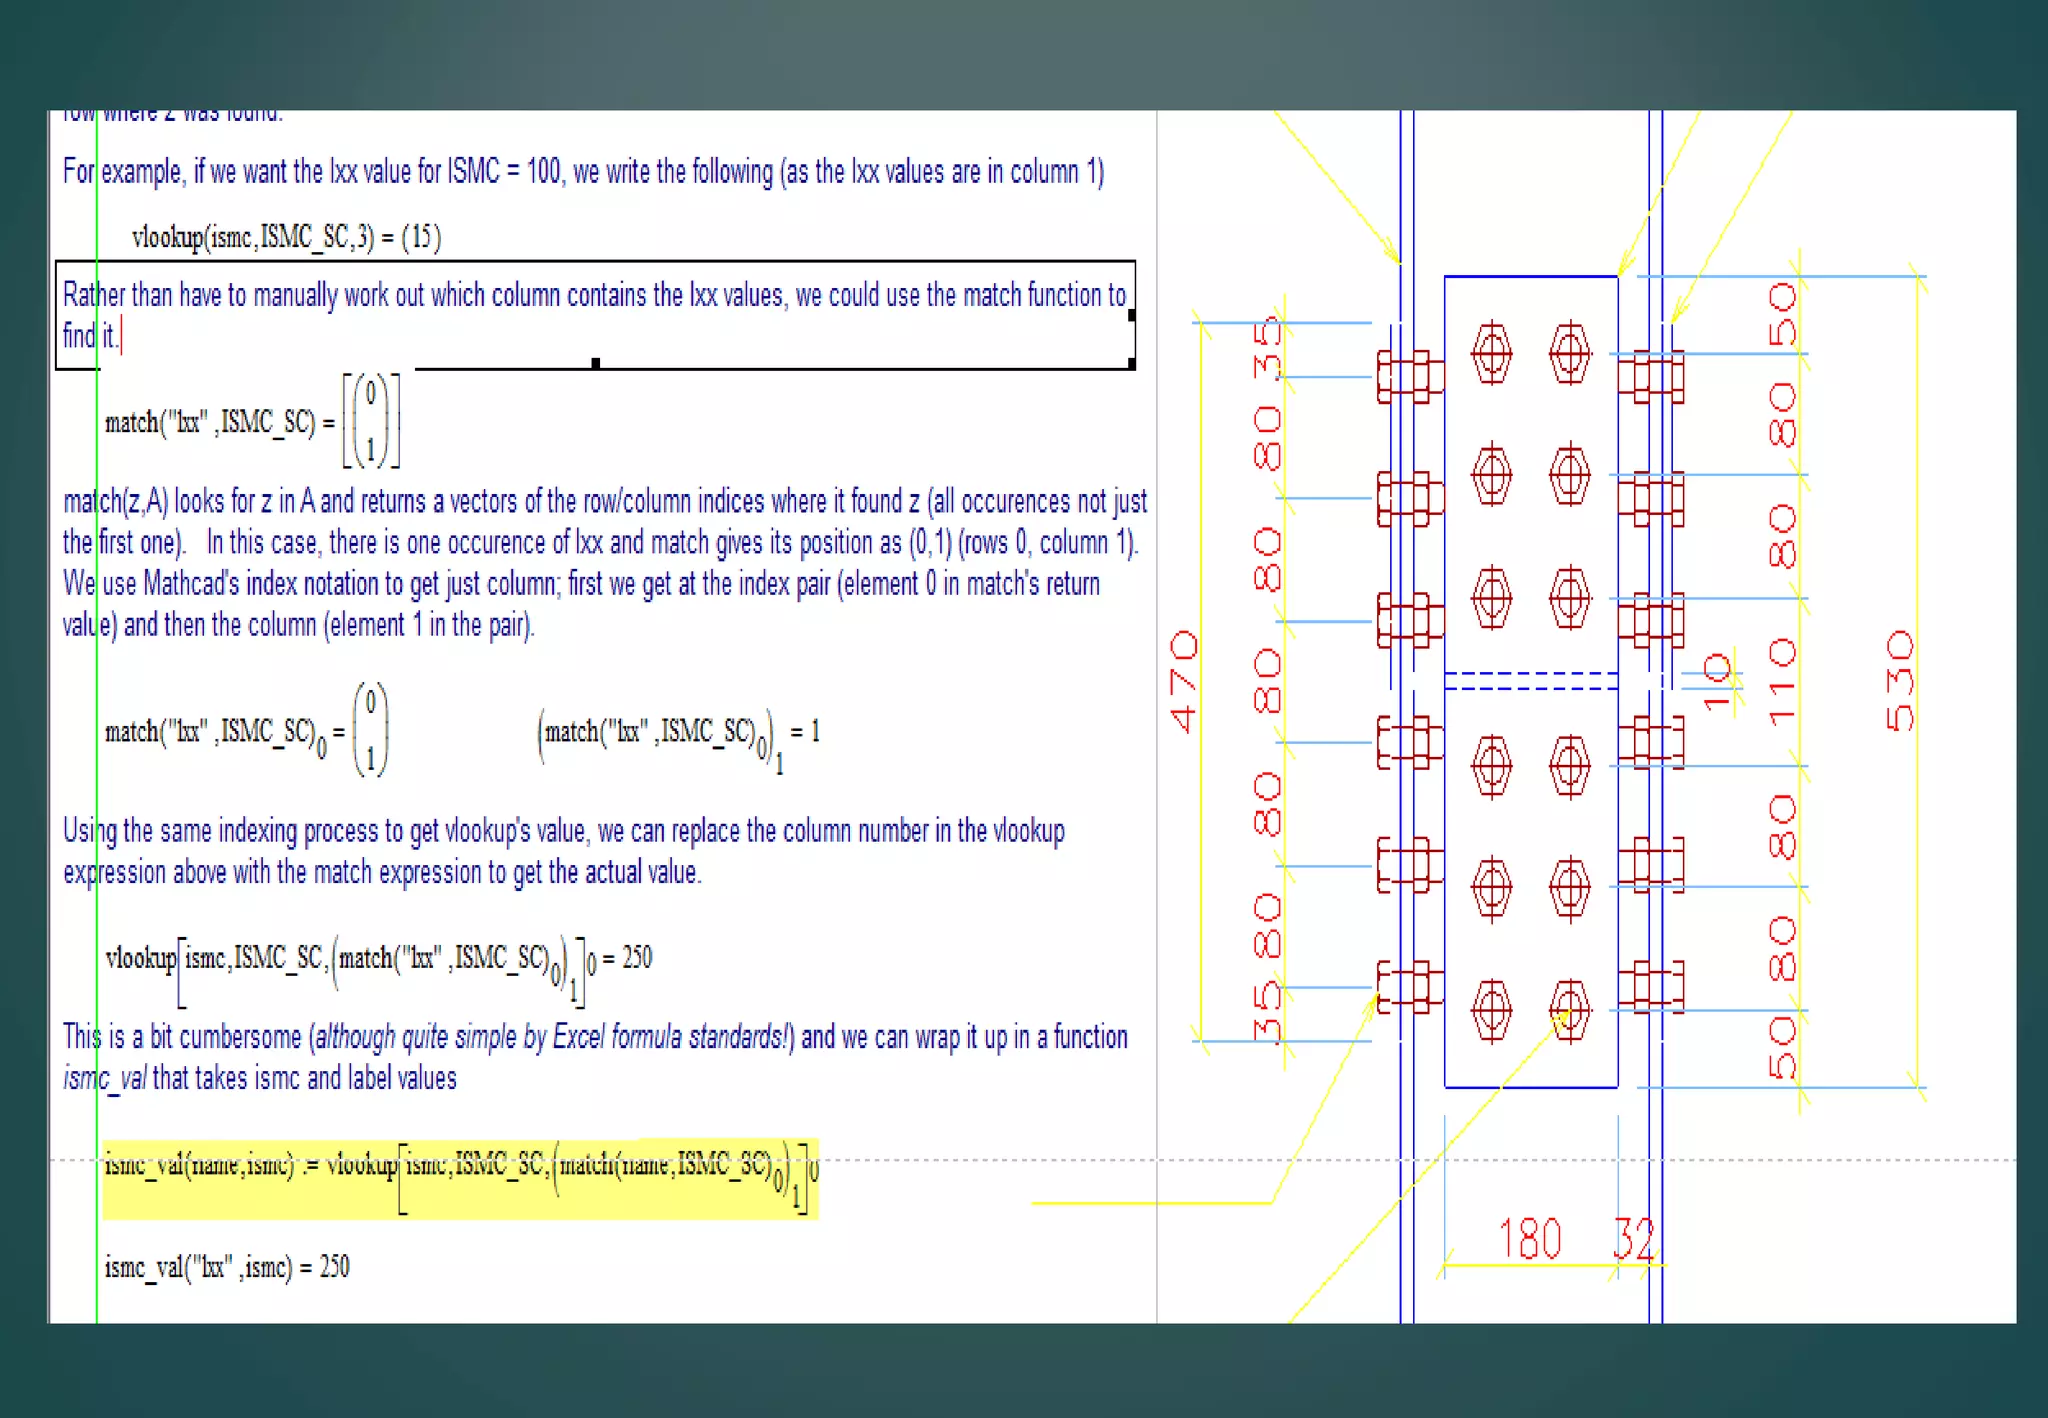Click the 530 dimension label in drawing
This screenshot has width=2048, height=1418.
[x=1899, y=681]
